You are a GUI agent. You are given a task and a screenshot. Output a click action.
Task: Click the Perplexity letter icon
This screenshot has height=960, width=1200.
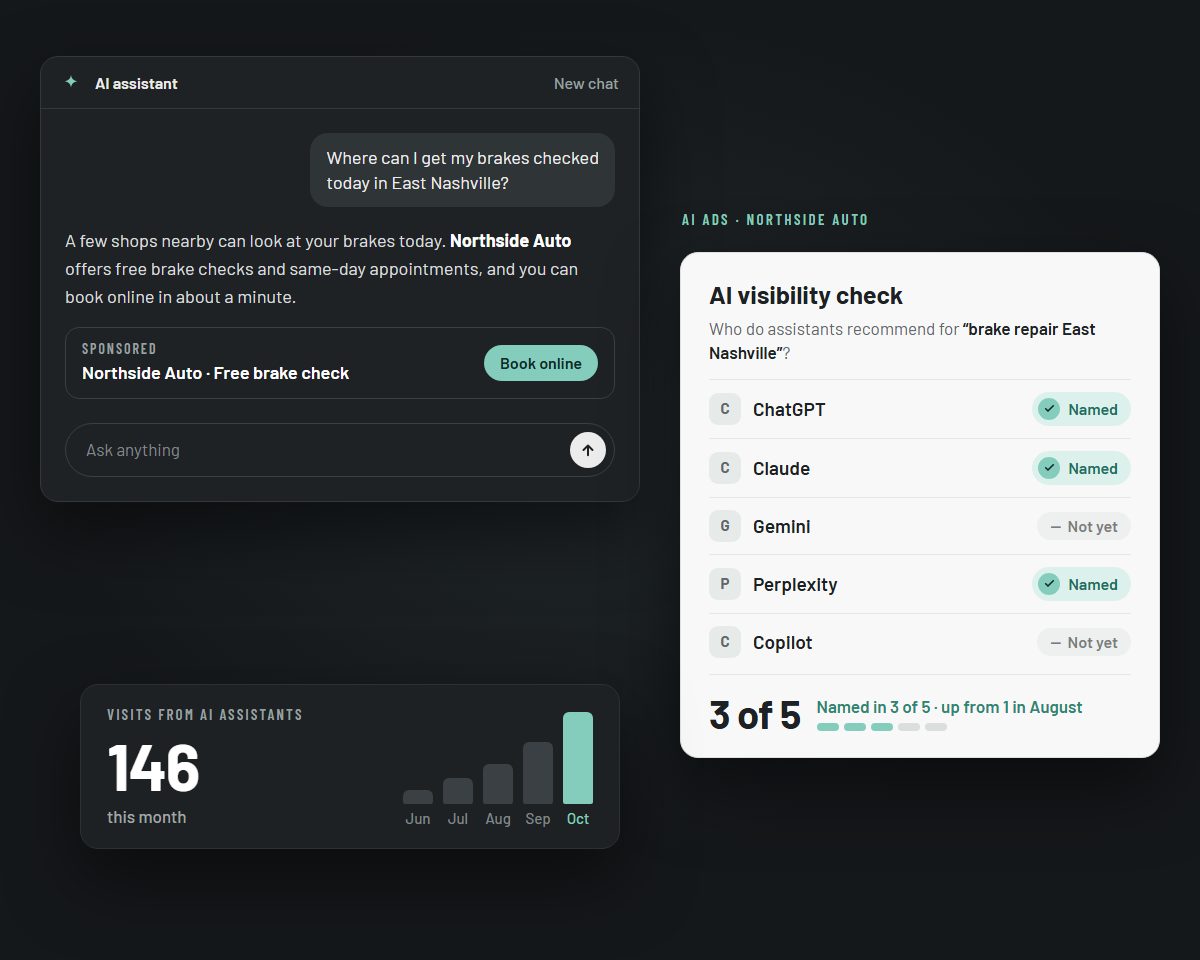[725, 584]
